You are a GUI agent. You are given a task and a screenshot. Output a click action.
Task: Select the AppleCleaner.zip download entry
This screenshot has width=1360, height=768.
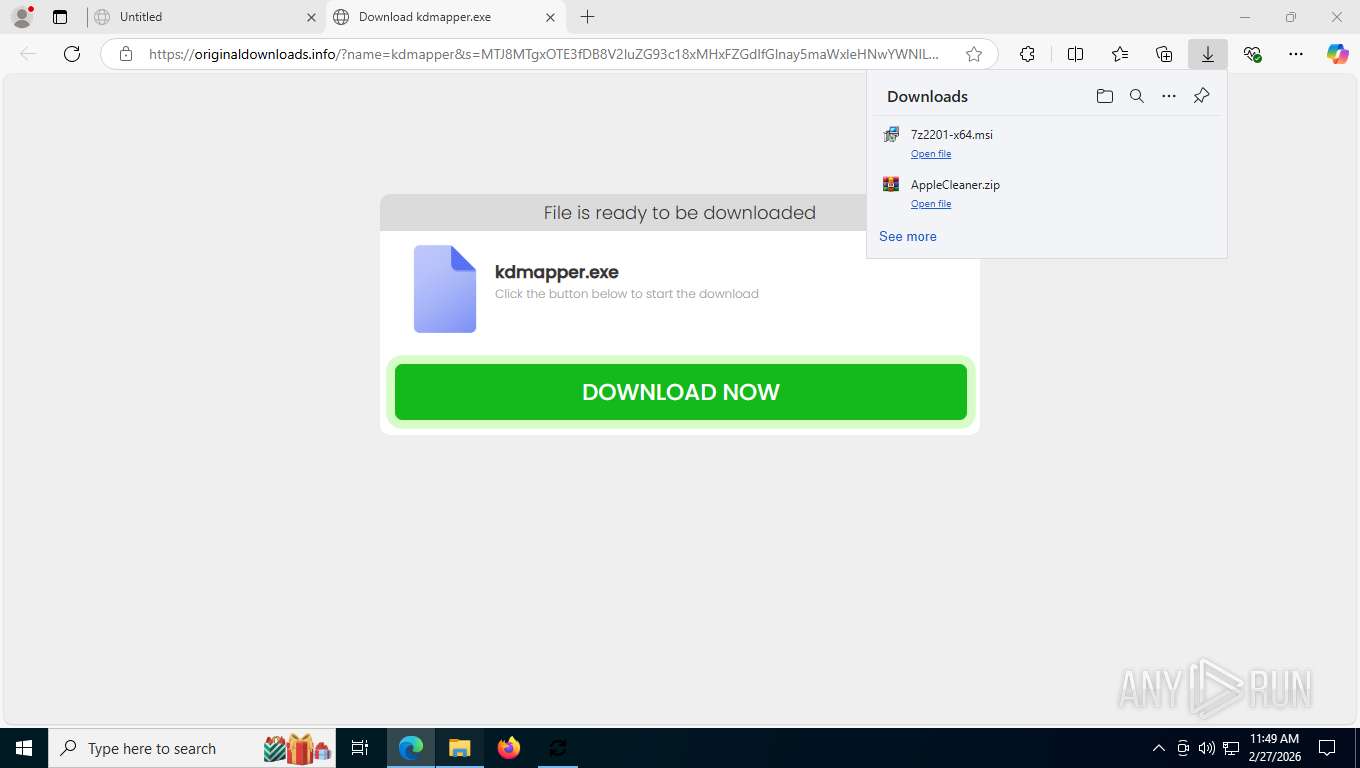(x=1047, y=192)
